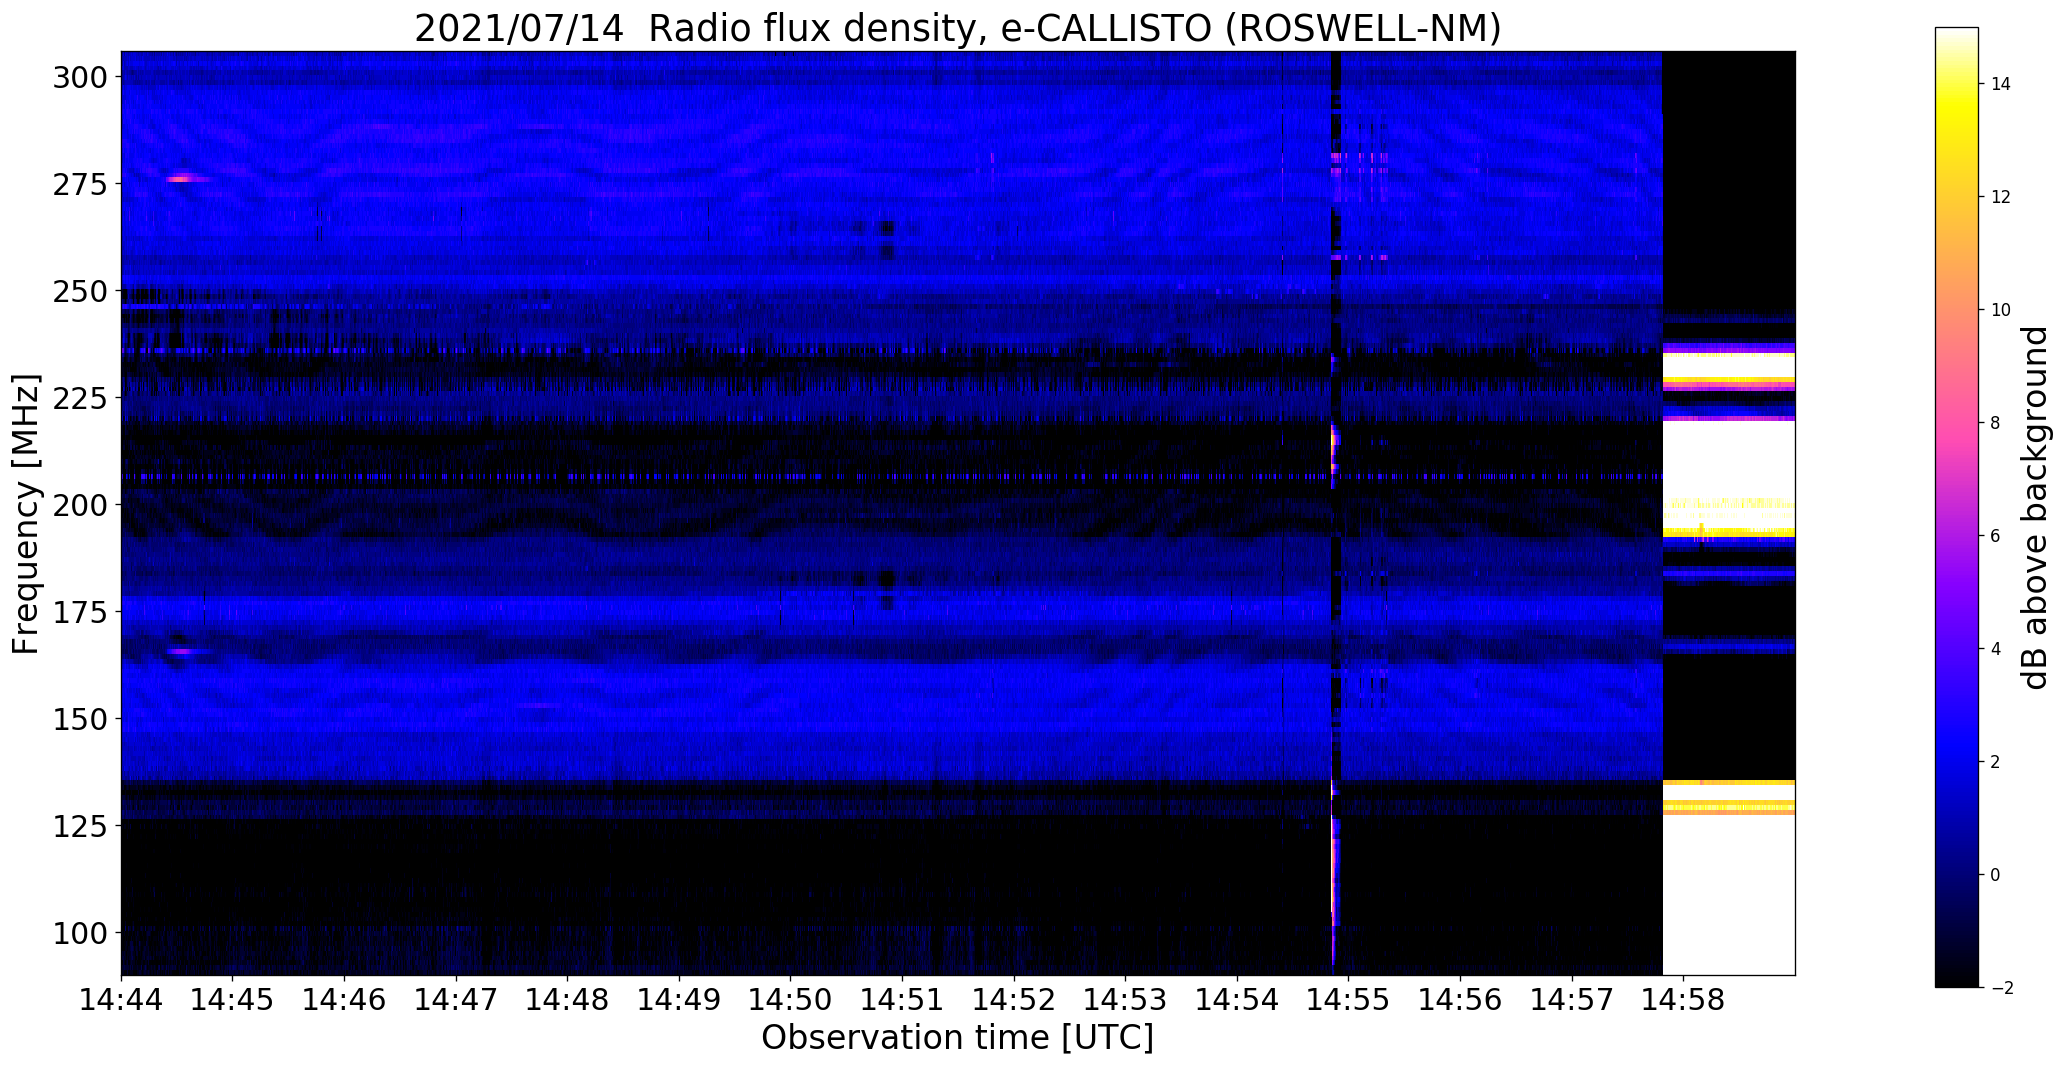The width and height of the screenshot is (2066, 1067).
Task: Click the 14:44 time tick label
Action: 121,999
